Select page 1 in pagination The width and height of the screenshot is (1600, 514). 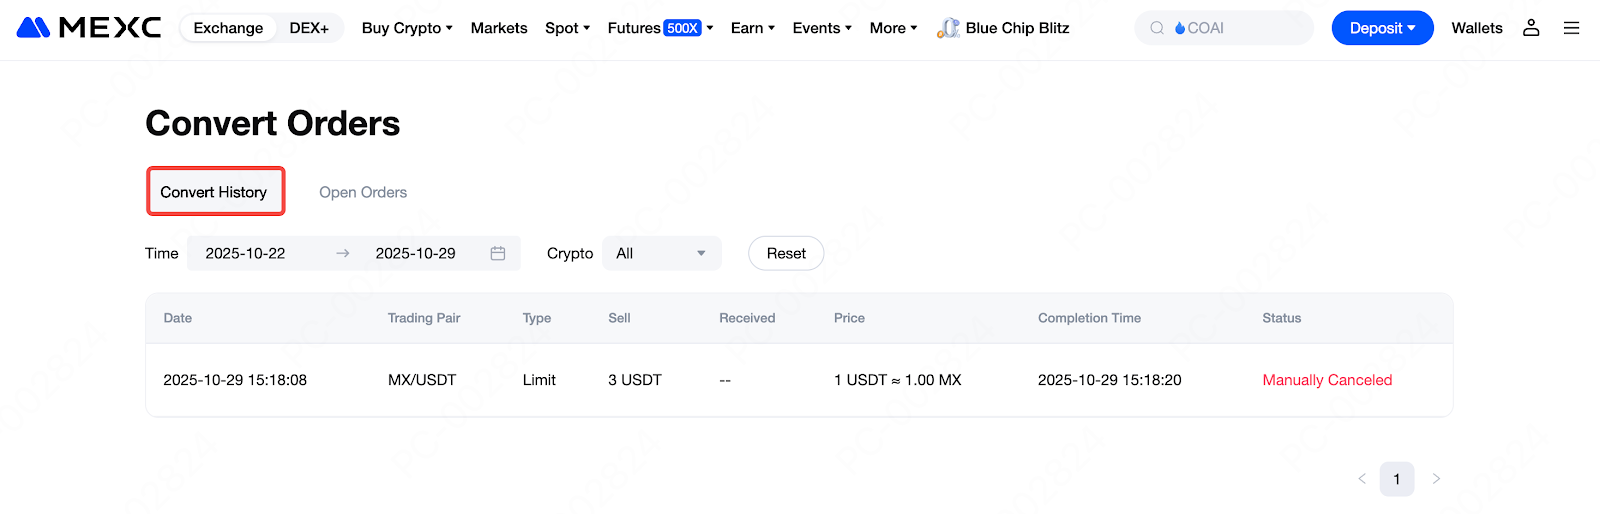pos(1396,479)
